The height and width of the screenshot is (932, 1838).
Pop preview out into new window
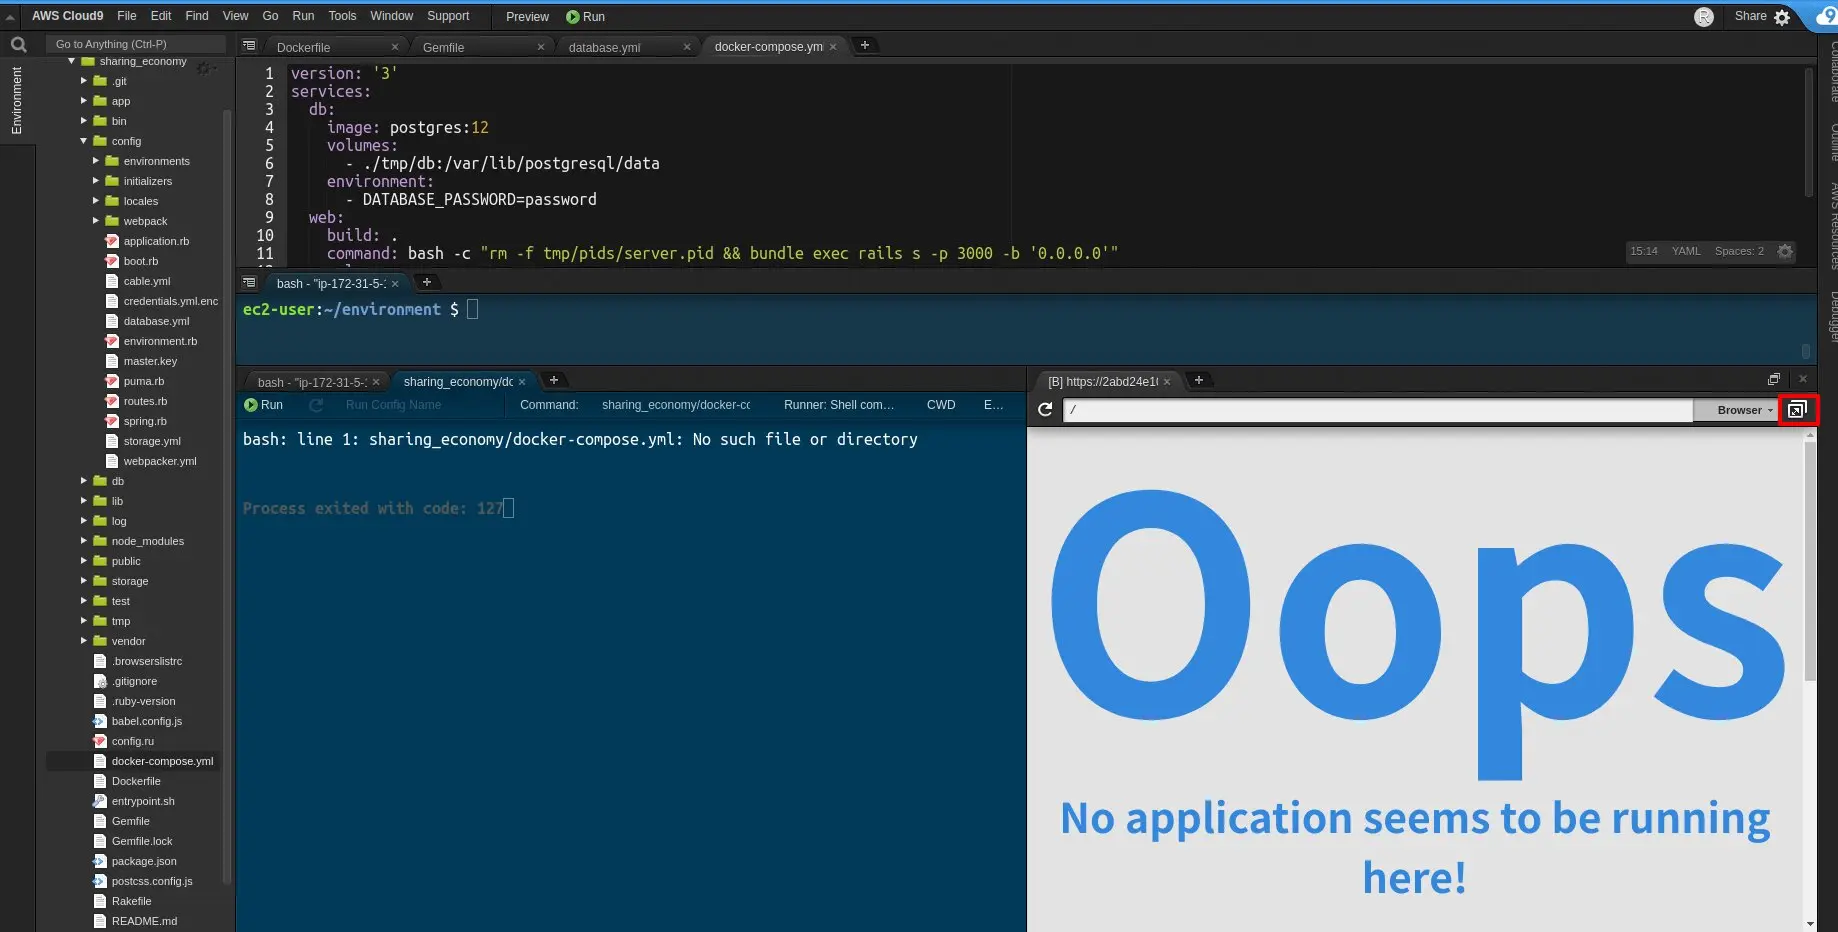point(1797,410)
